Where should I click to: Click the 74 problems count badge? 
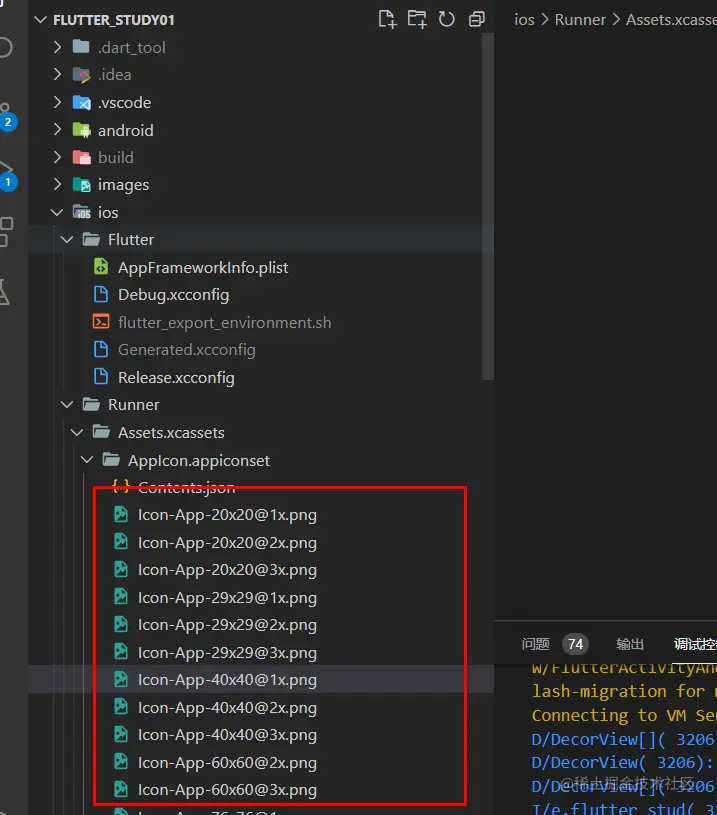click(575, 644)
